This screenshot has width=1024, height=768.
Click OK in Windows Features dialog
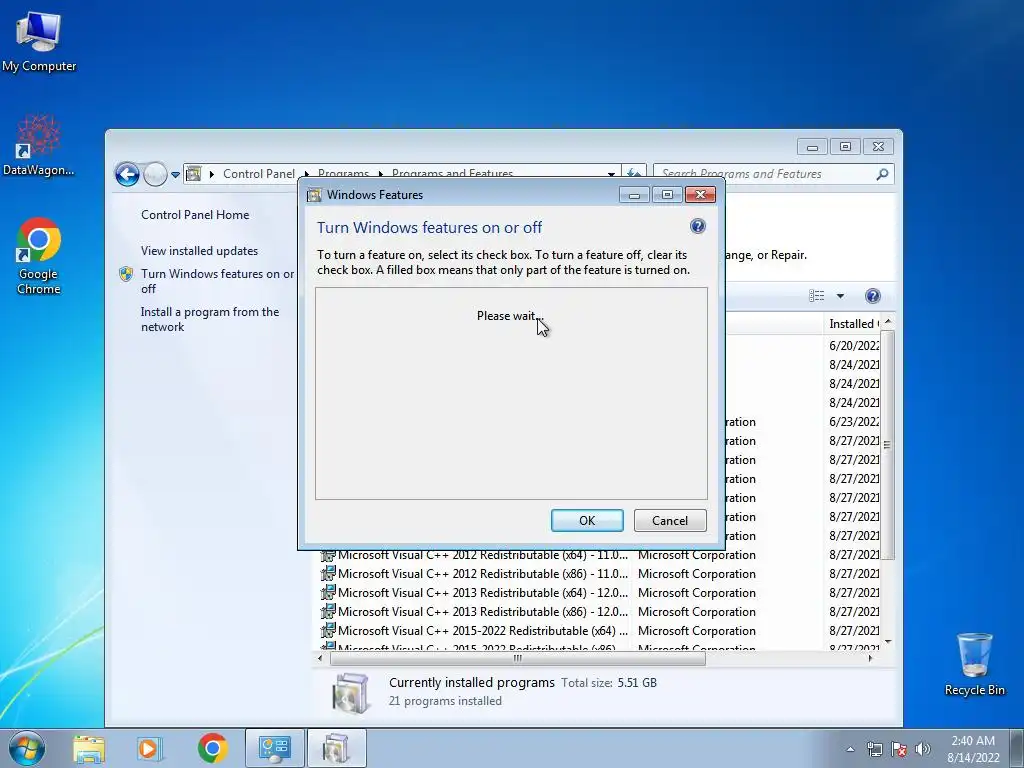(587, 520)
